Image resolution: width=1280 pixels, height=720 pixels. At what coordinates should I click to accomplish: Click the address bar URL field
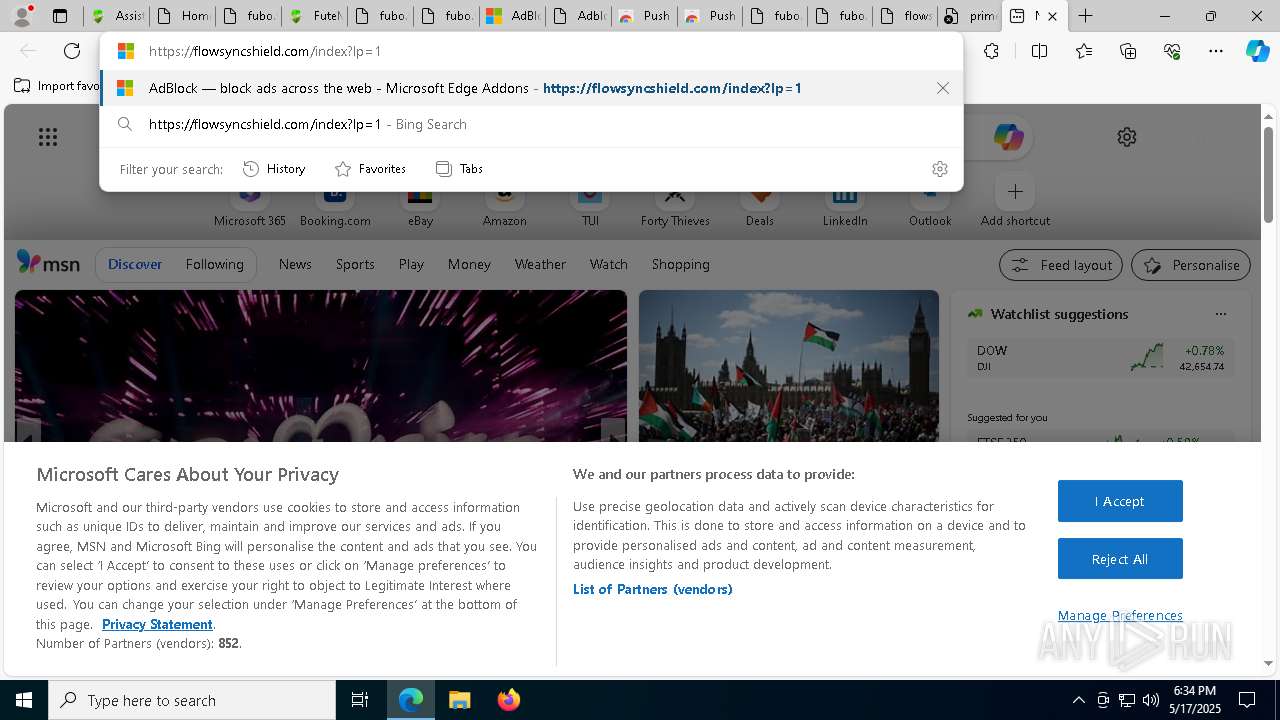[x=530, y=51]
